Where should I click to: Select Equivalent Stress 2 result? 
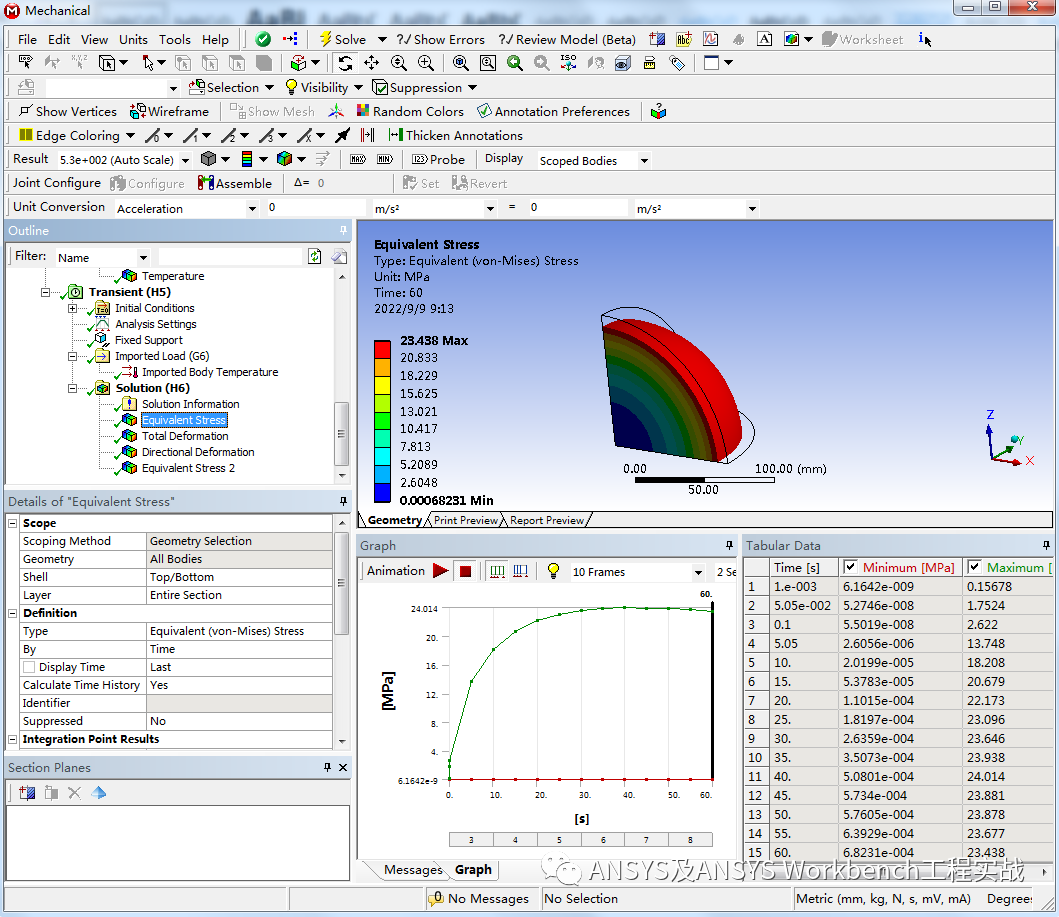[x=188, y=468]
